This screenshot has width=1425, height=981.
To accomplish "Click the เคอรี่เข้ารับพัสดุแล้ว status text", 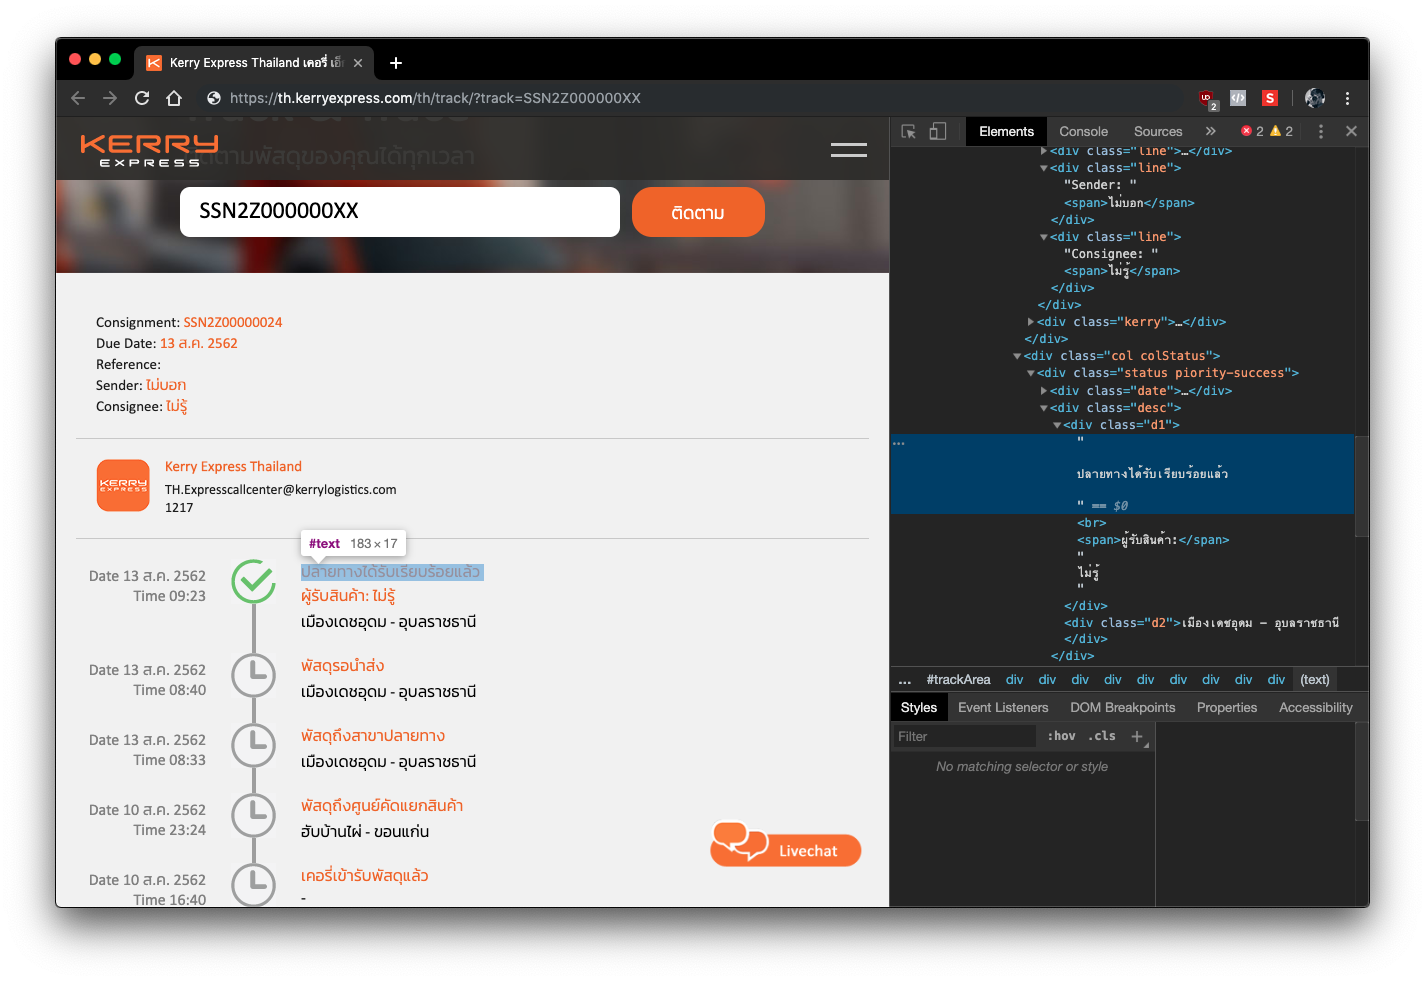I will (x=364, y=876).
